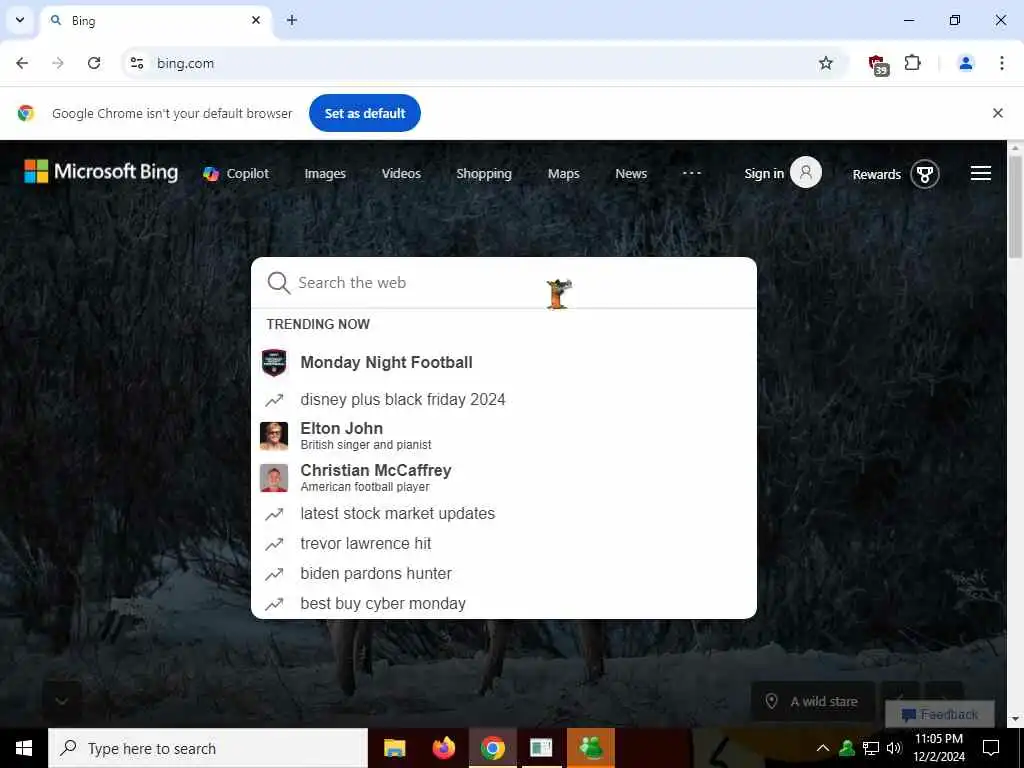1024x768 pixels.
Task: Go back to the previous page
Action: pyautogui.click(x=22, y=63)
